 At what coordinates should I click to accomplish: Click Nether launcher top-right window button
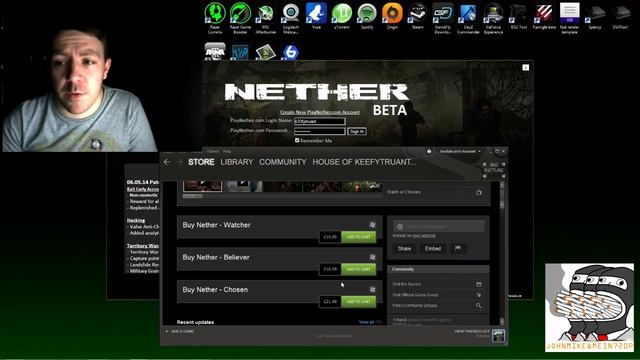coord(526,67)
